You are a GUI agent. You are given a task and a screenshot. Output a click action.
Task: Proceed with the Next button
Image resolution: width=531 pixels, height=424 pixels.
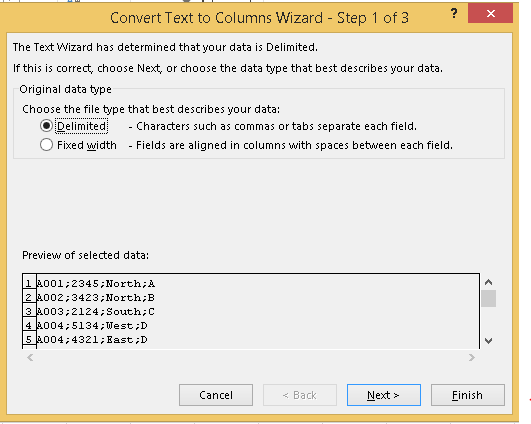(384, 395)
